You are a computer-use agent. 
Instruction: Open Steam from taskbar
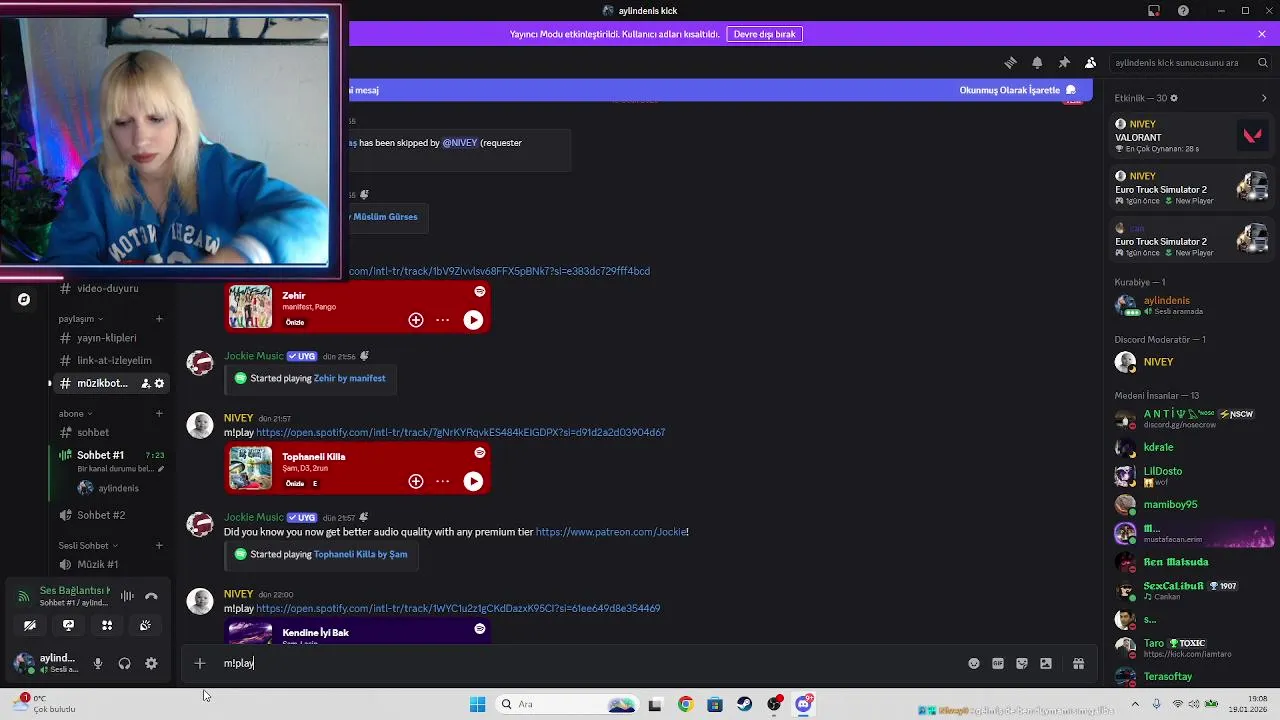coord(745,704)
